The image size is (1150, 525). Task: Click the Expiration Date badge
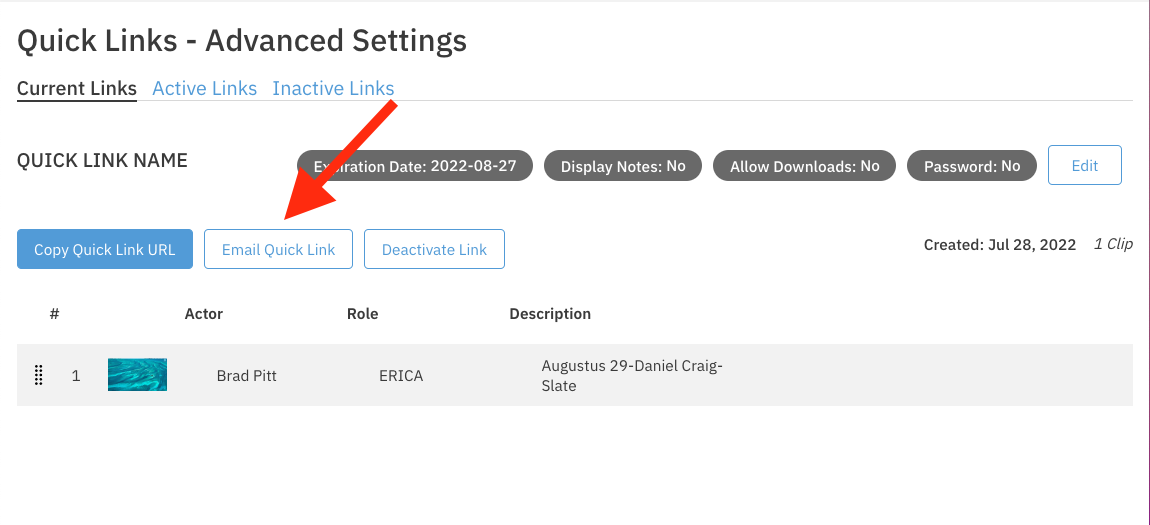click(x=415, y=166)
